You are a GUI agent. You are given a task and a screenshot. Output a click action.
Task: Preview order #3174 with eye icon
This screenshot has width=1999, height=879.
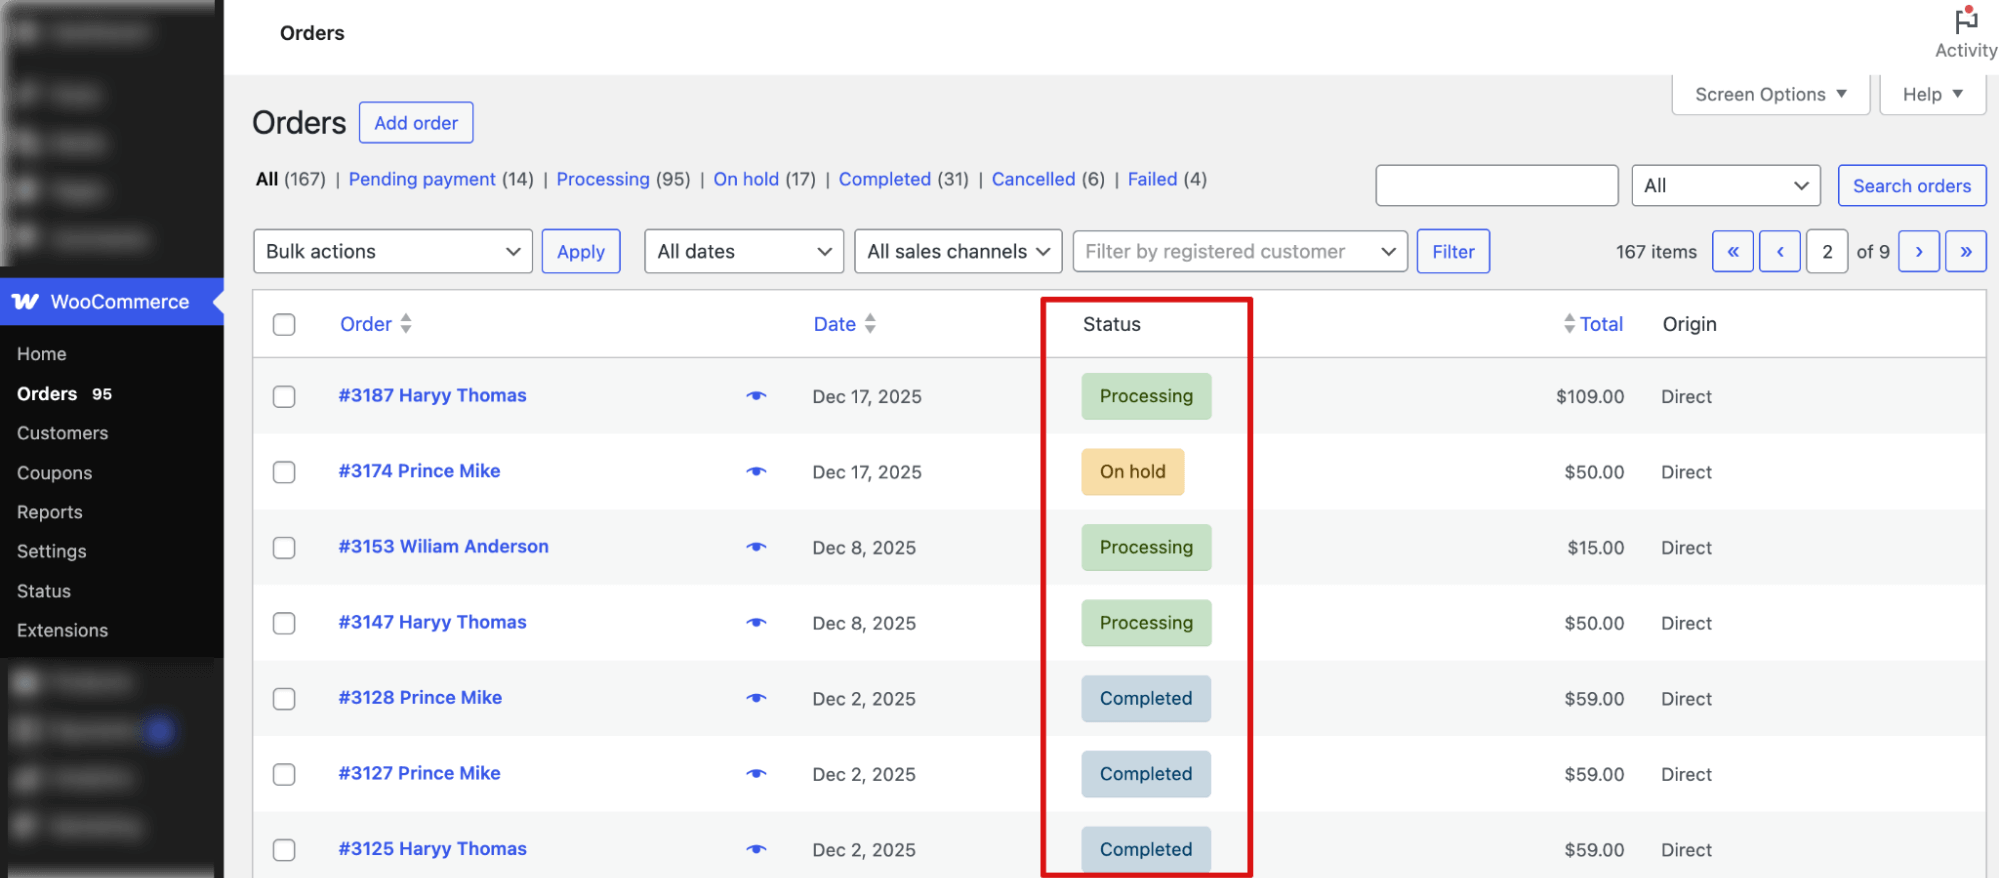coord(756,472)
